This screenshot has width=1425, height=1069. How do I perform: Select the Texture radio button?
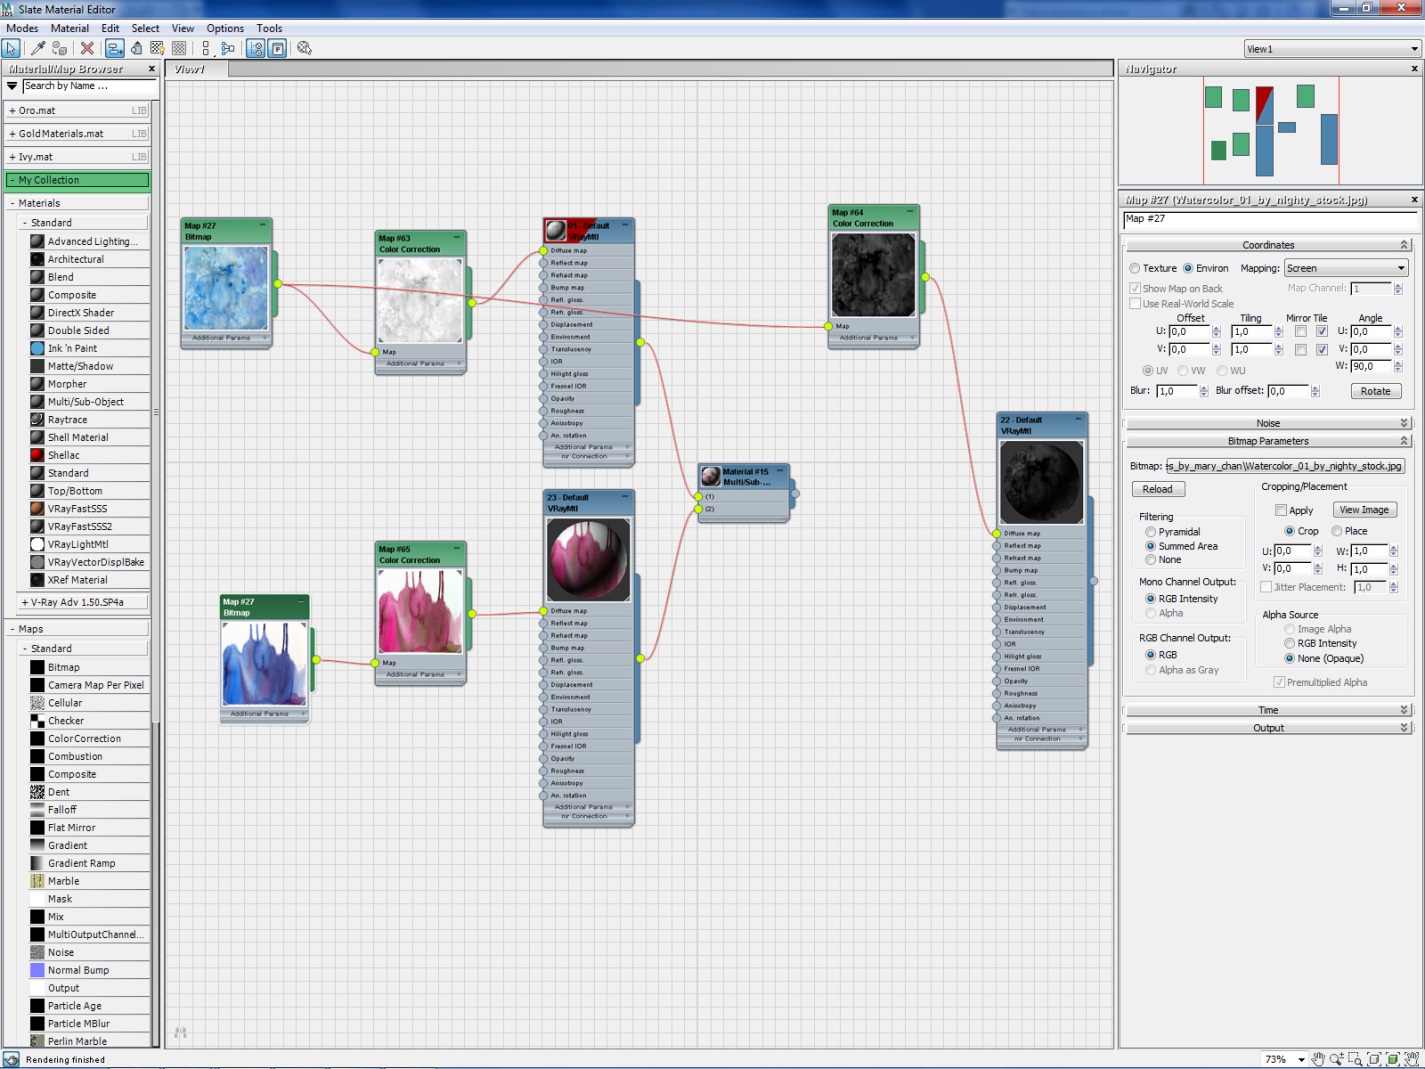1135,268
